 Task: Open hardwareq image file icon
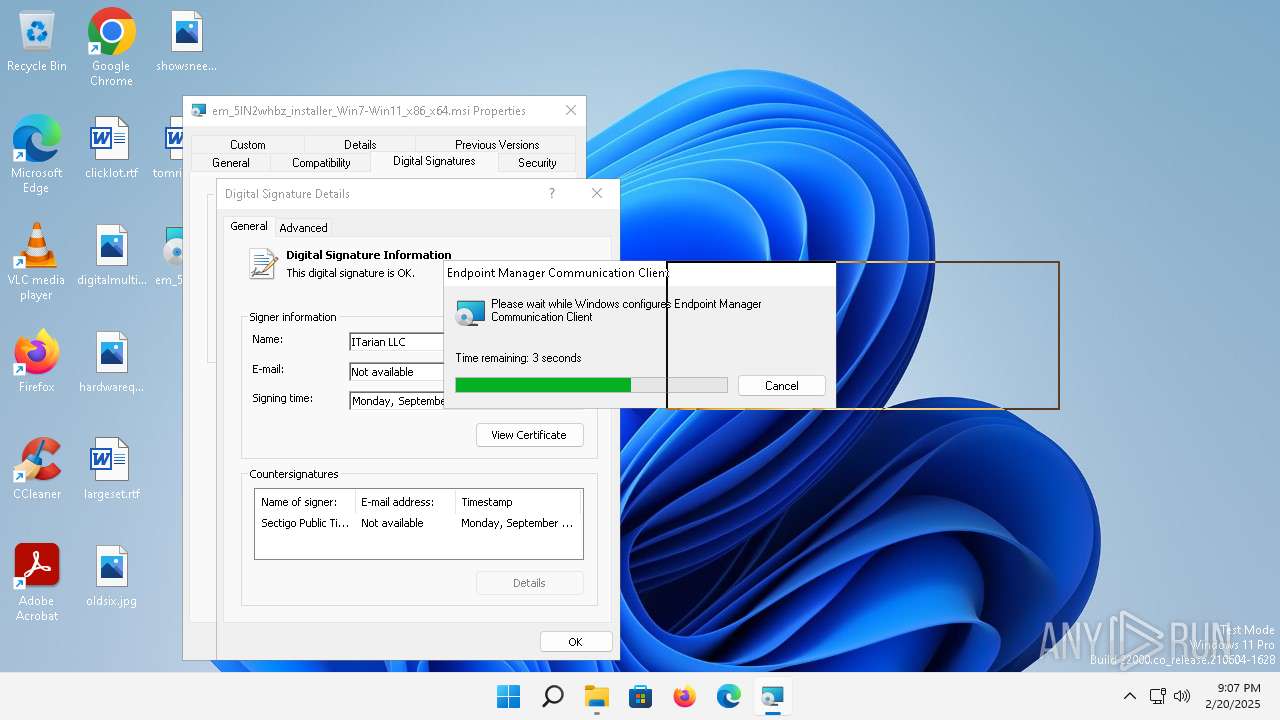pos(111,362)
